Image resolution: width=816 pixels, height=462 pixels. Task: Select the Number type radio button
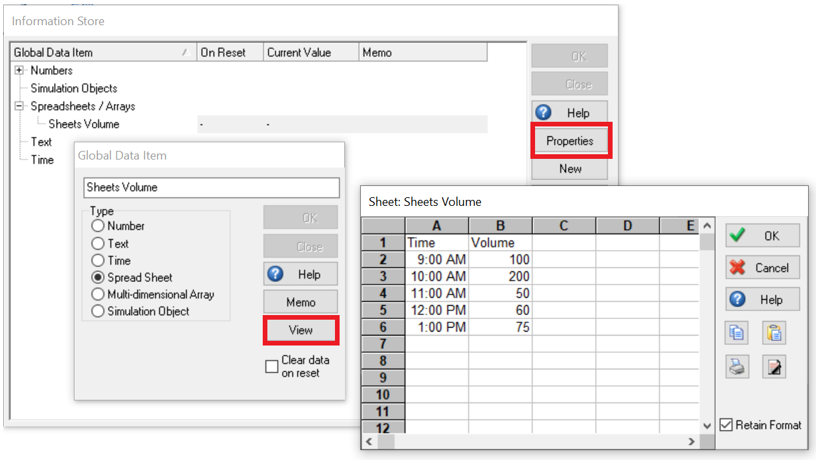(98, 226)
